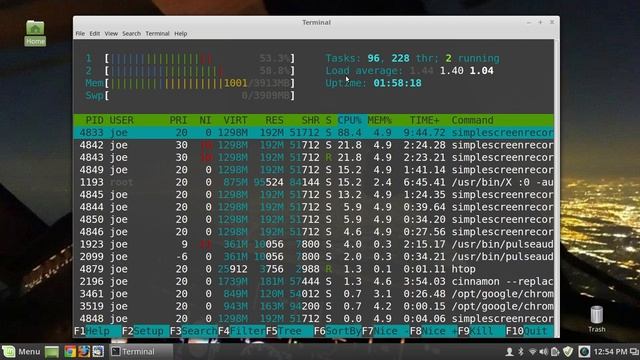640x360 pixels.
Task: Sort by the TIME+ column header
Action: [x=424, y=120]
